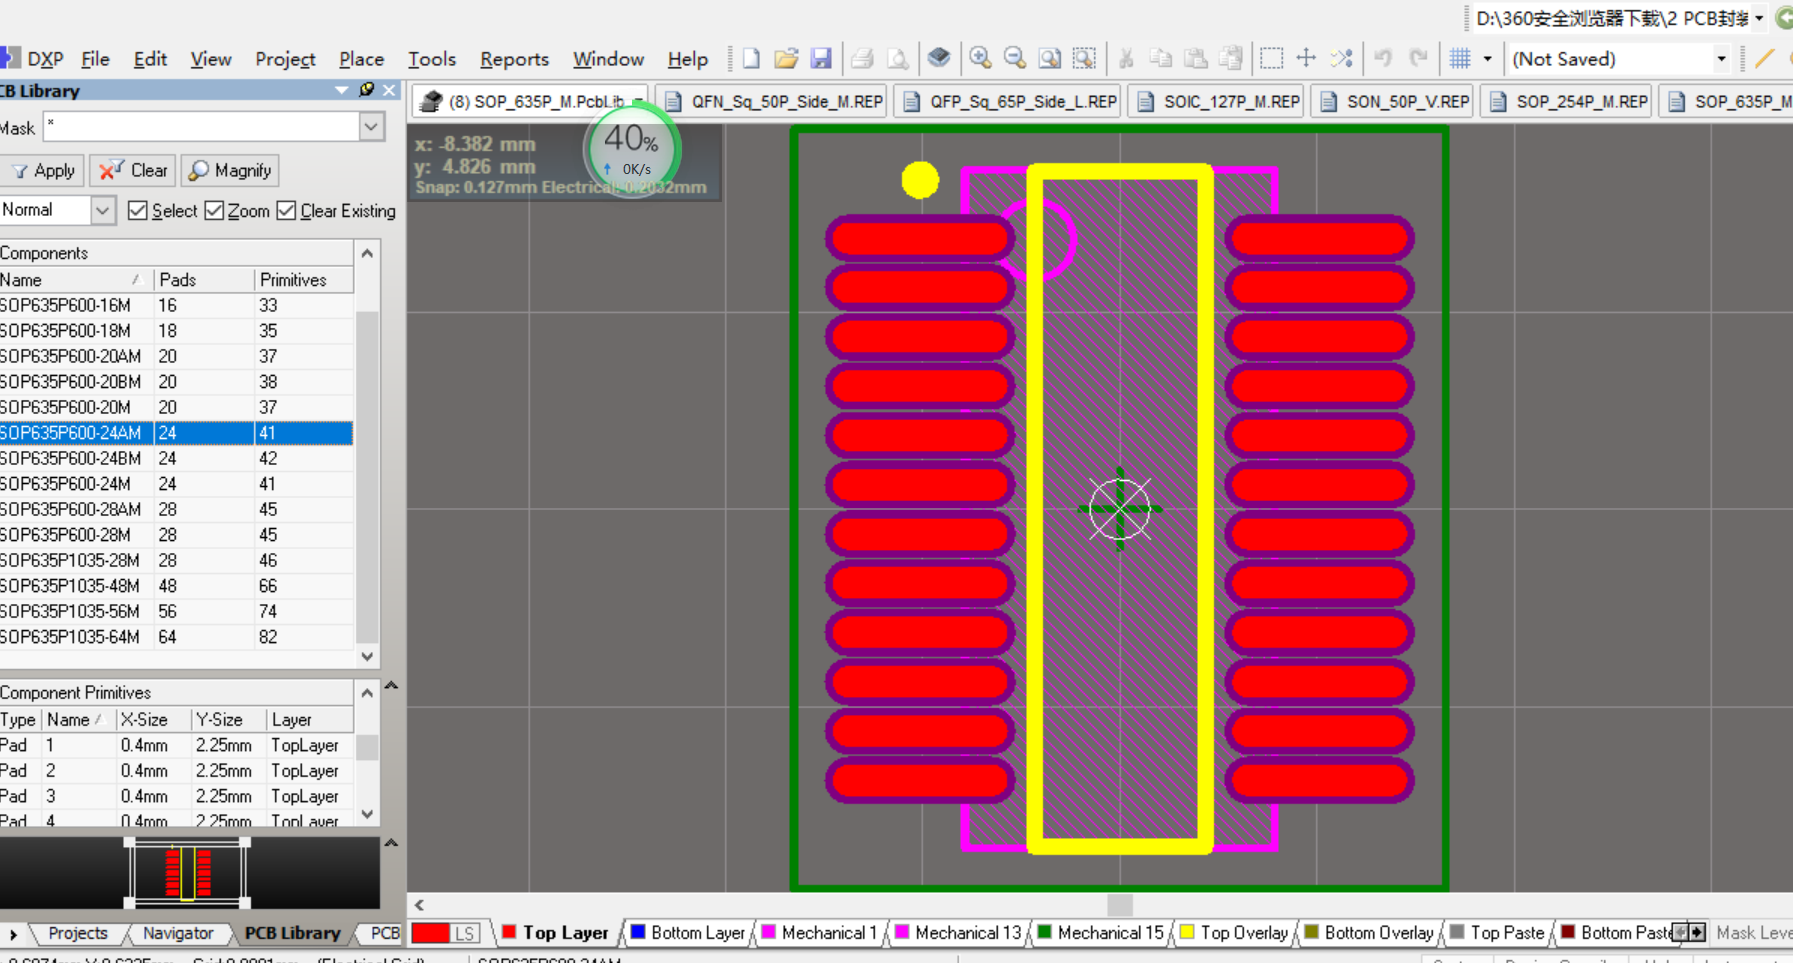Viewport: 1793px width, 963px height.
Task: Click the Redo arrow icon
Action: point(1418,58)
